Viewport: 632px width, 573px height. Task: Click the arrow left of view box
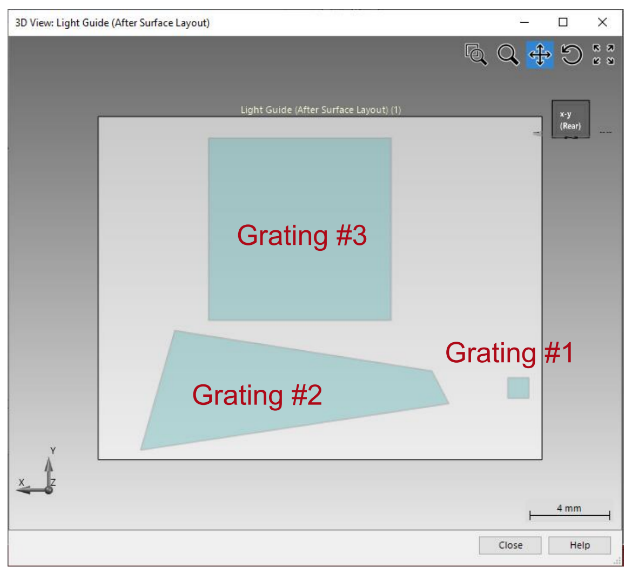538,133
